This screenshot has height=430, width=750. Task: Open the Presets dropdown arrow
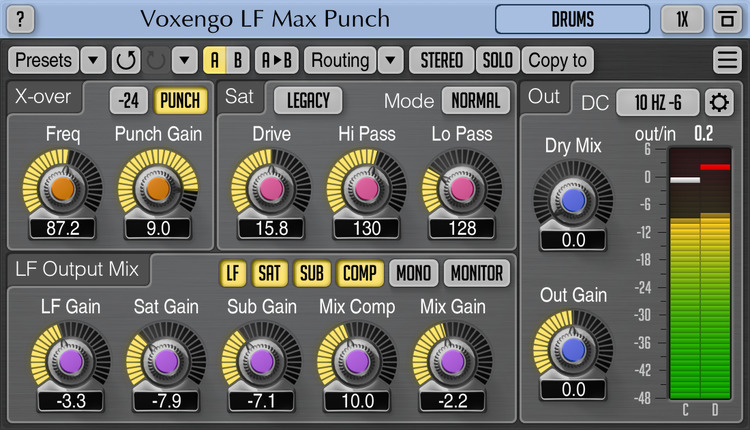pos(93,60)
